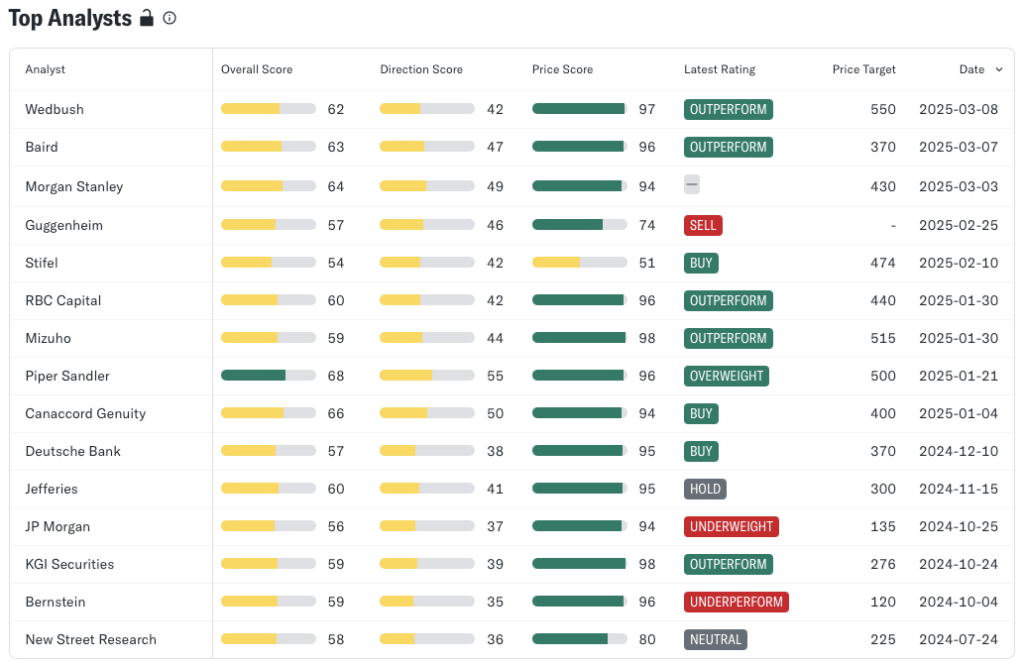Click KGI Securities' OUTPERFORM rating badge

(x=728, y=564)
